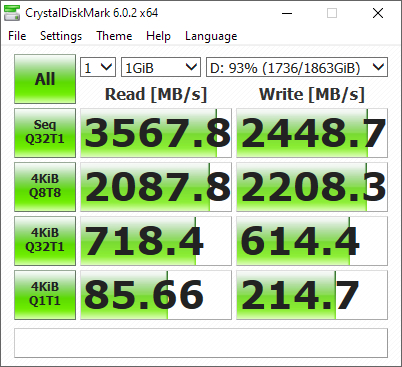Click the sequential write result 2448.7
This screenshot has height=367, width=402.
point(312,133)
